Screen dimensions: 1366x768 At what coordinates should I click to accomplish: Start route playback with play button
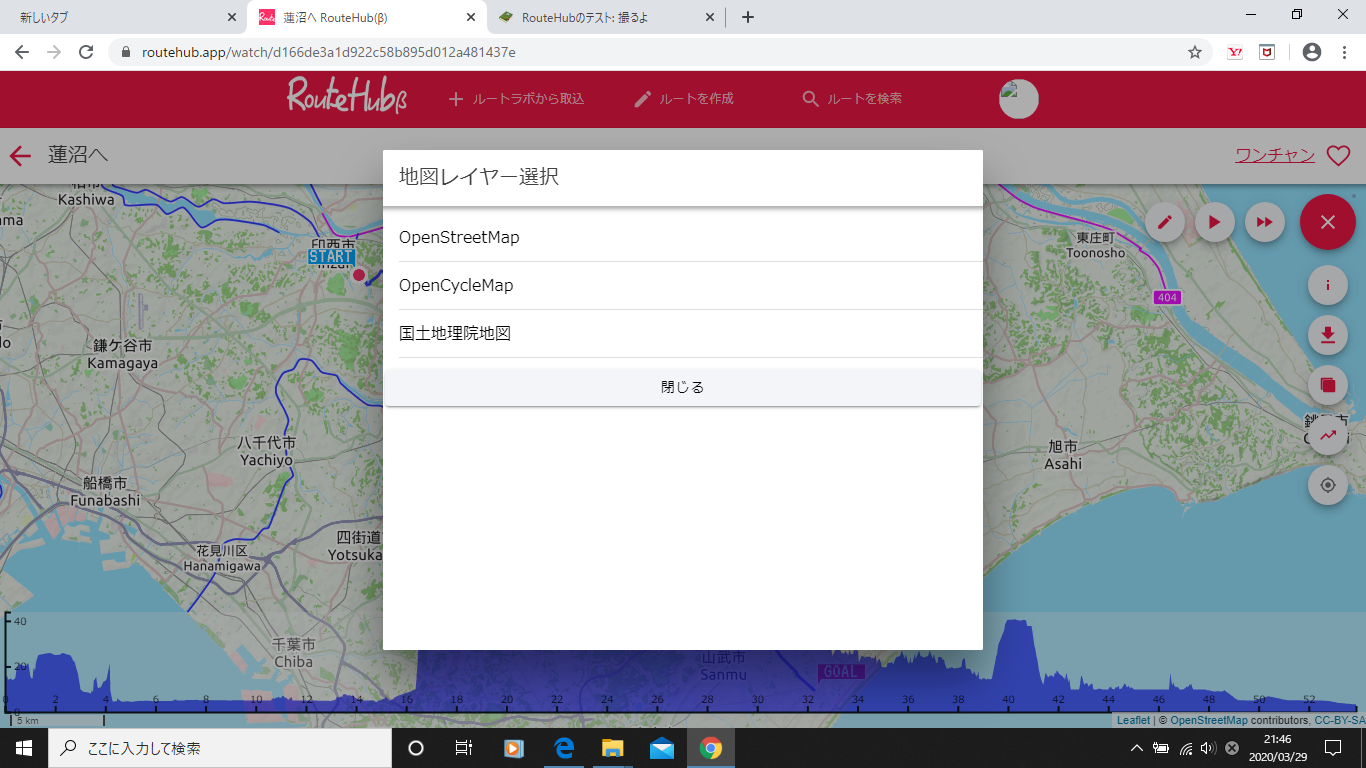click(x=1214, y=222)
